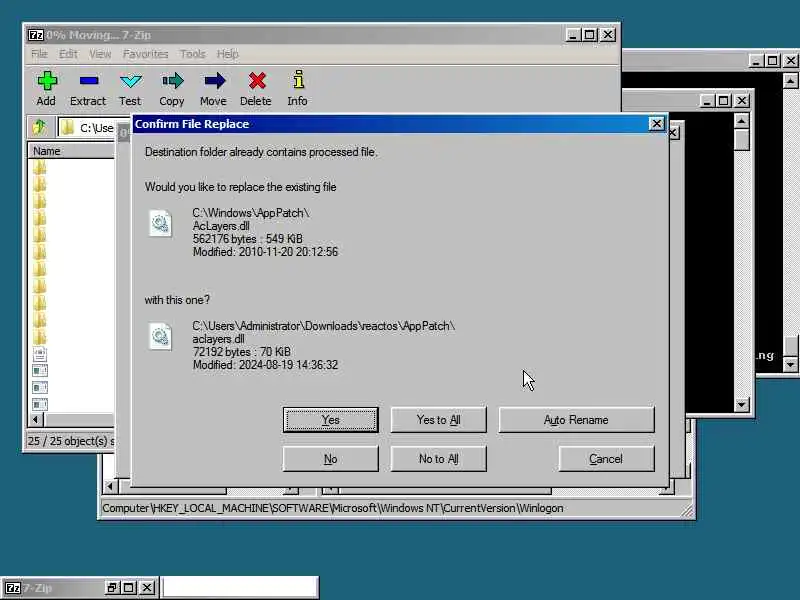The height and width of the screenshot is (600, 800).
Task: Click the first folder in the file list
Action: tap(40, 167)
